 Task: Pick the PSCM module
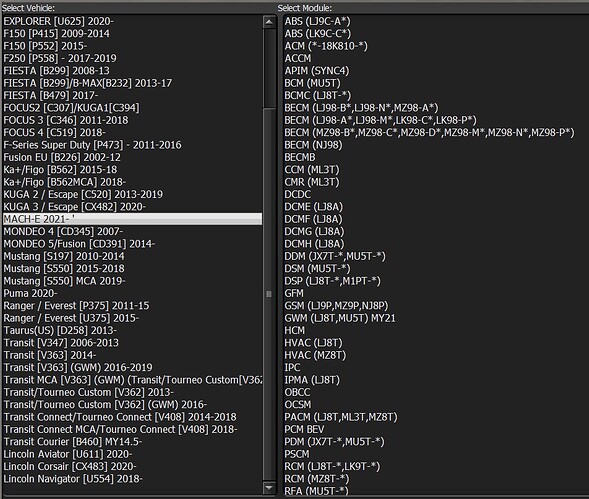297,454
